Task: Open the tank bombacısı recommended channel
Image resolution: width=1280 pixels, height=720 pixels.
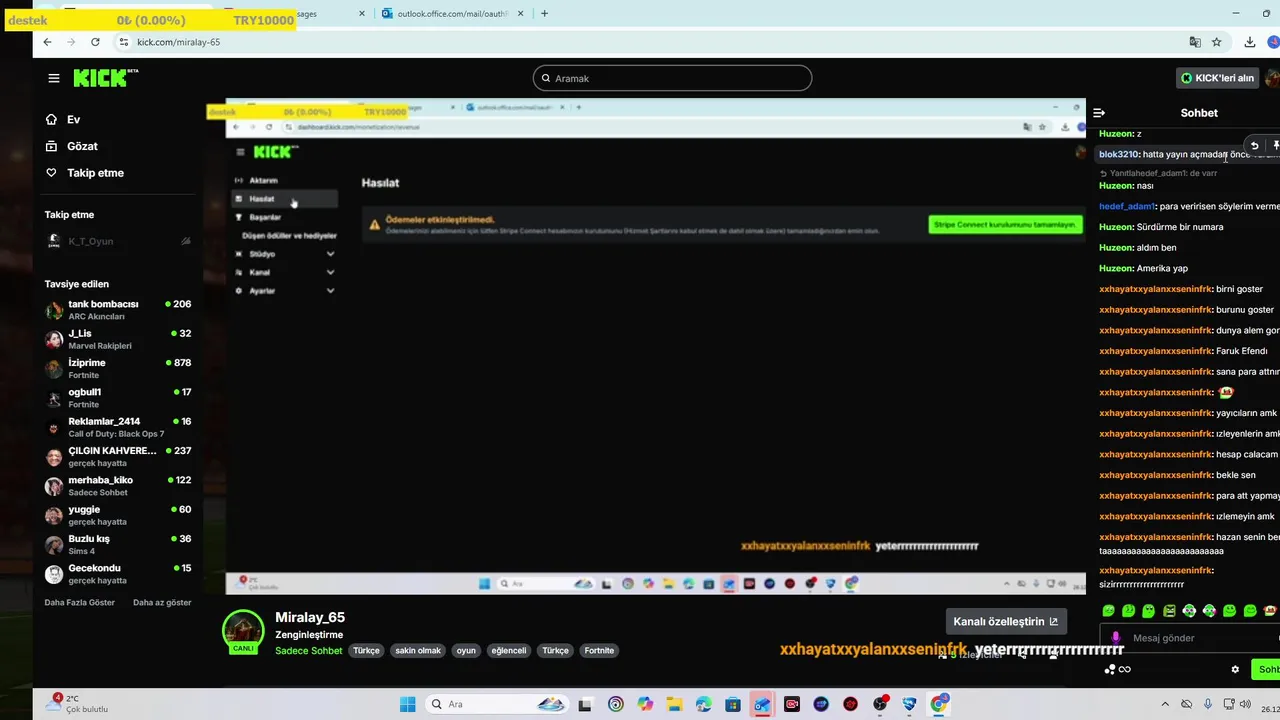Action: point(118,310)
